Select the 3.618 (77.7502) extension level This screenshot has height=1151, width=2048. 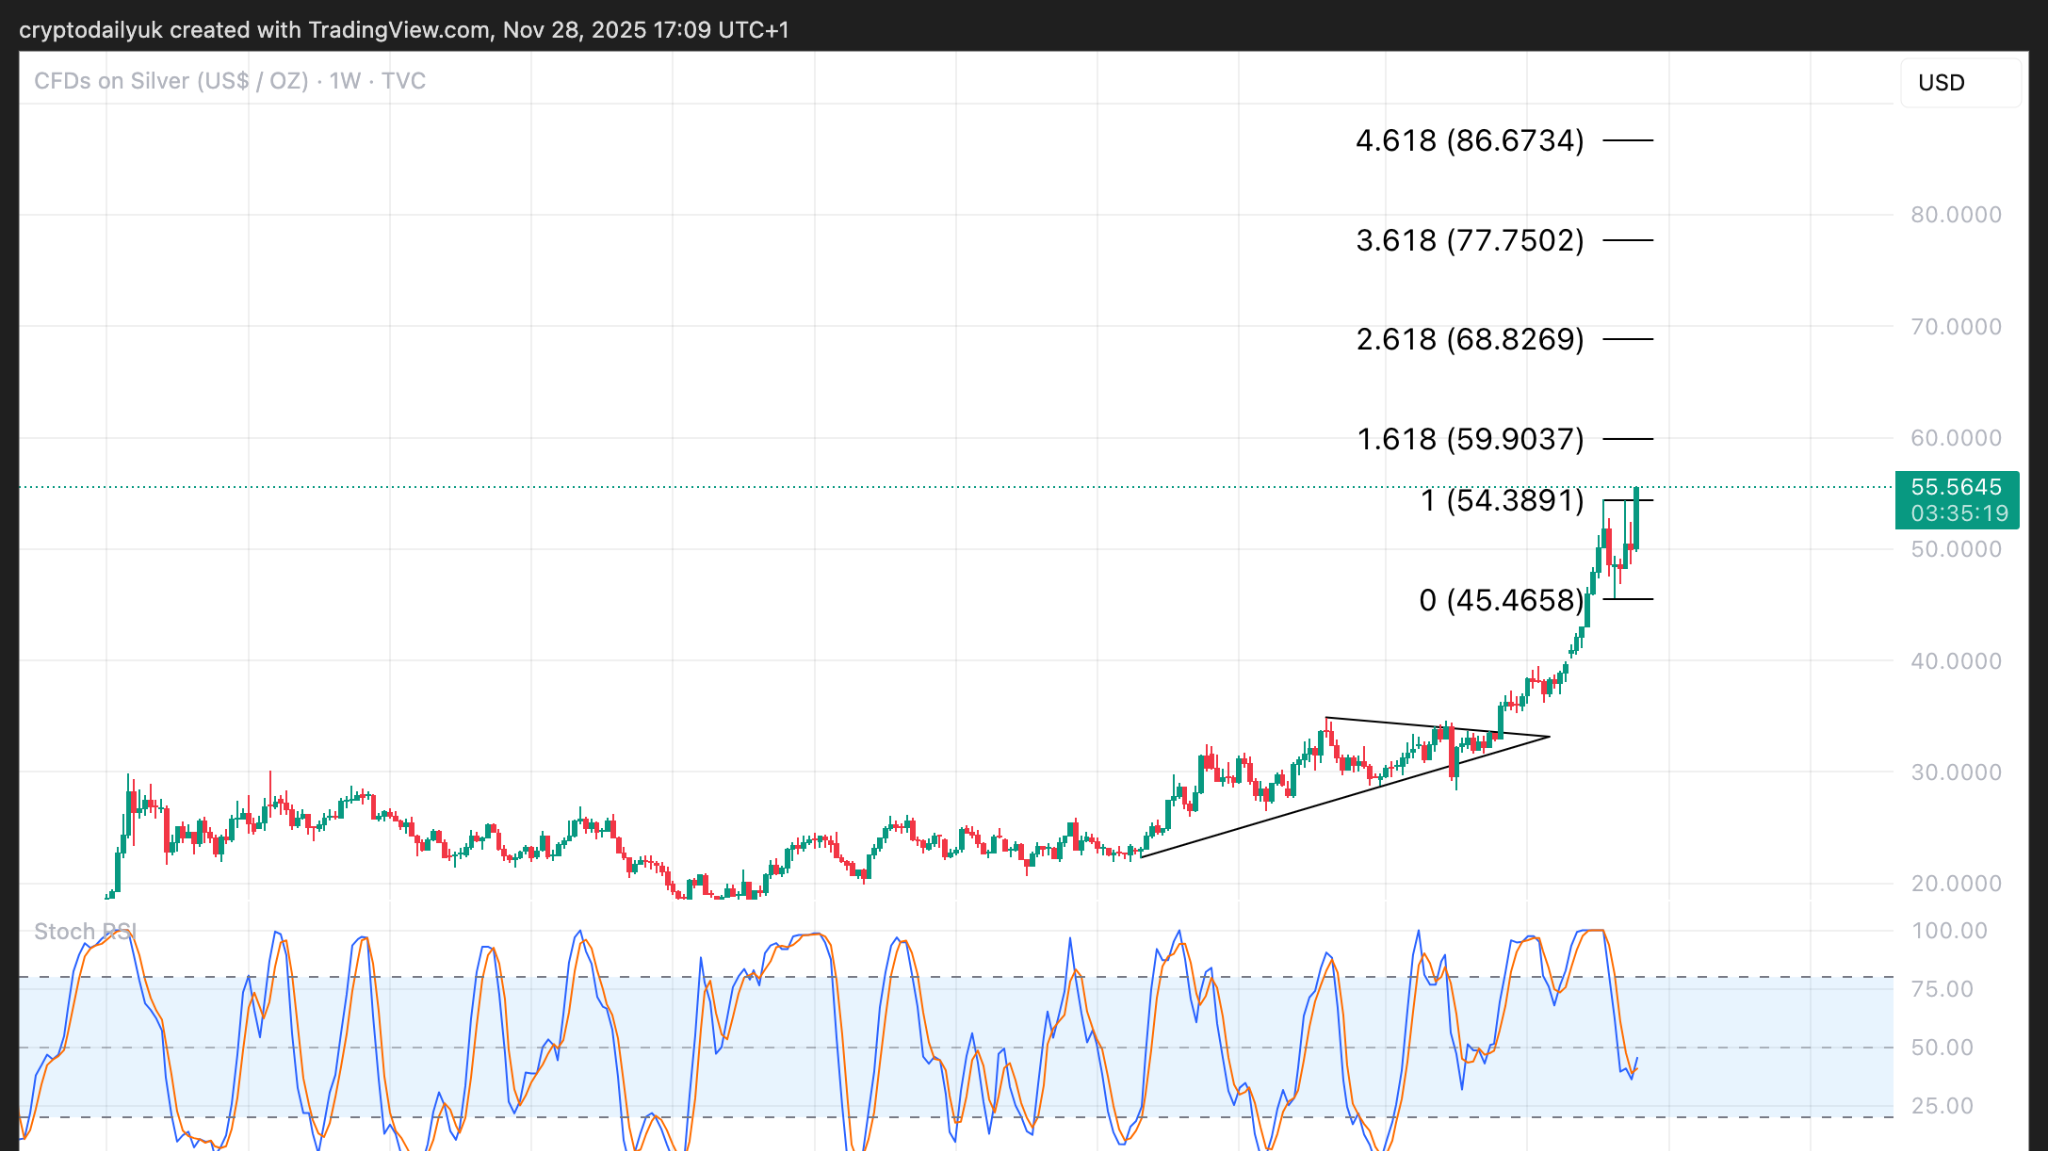tap(1469, 240)
